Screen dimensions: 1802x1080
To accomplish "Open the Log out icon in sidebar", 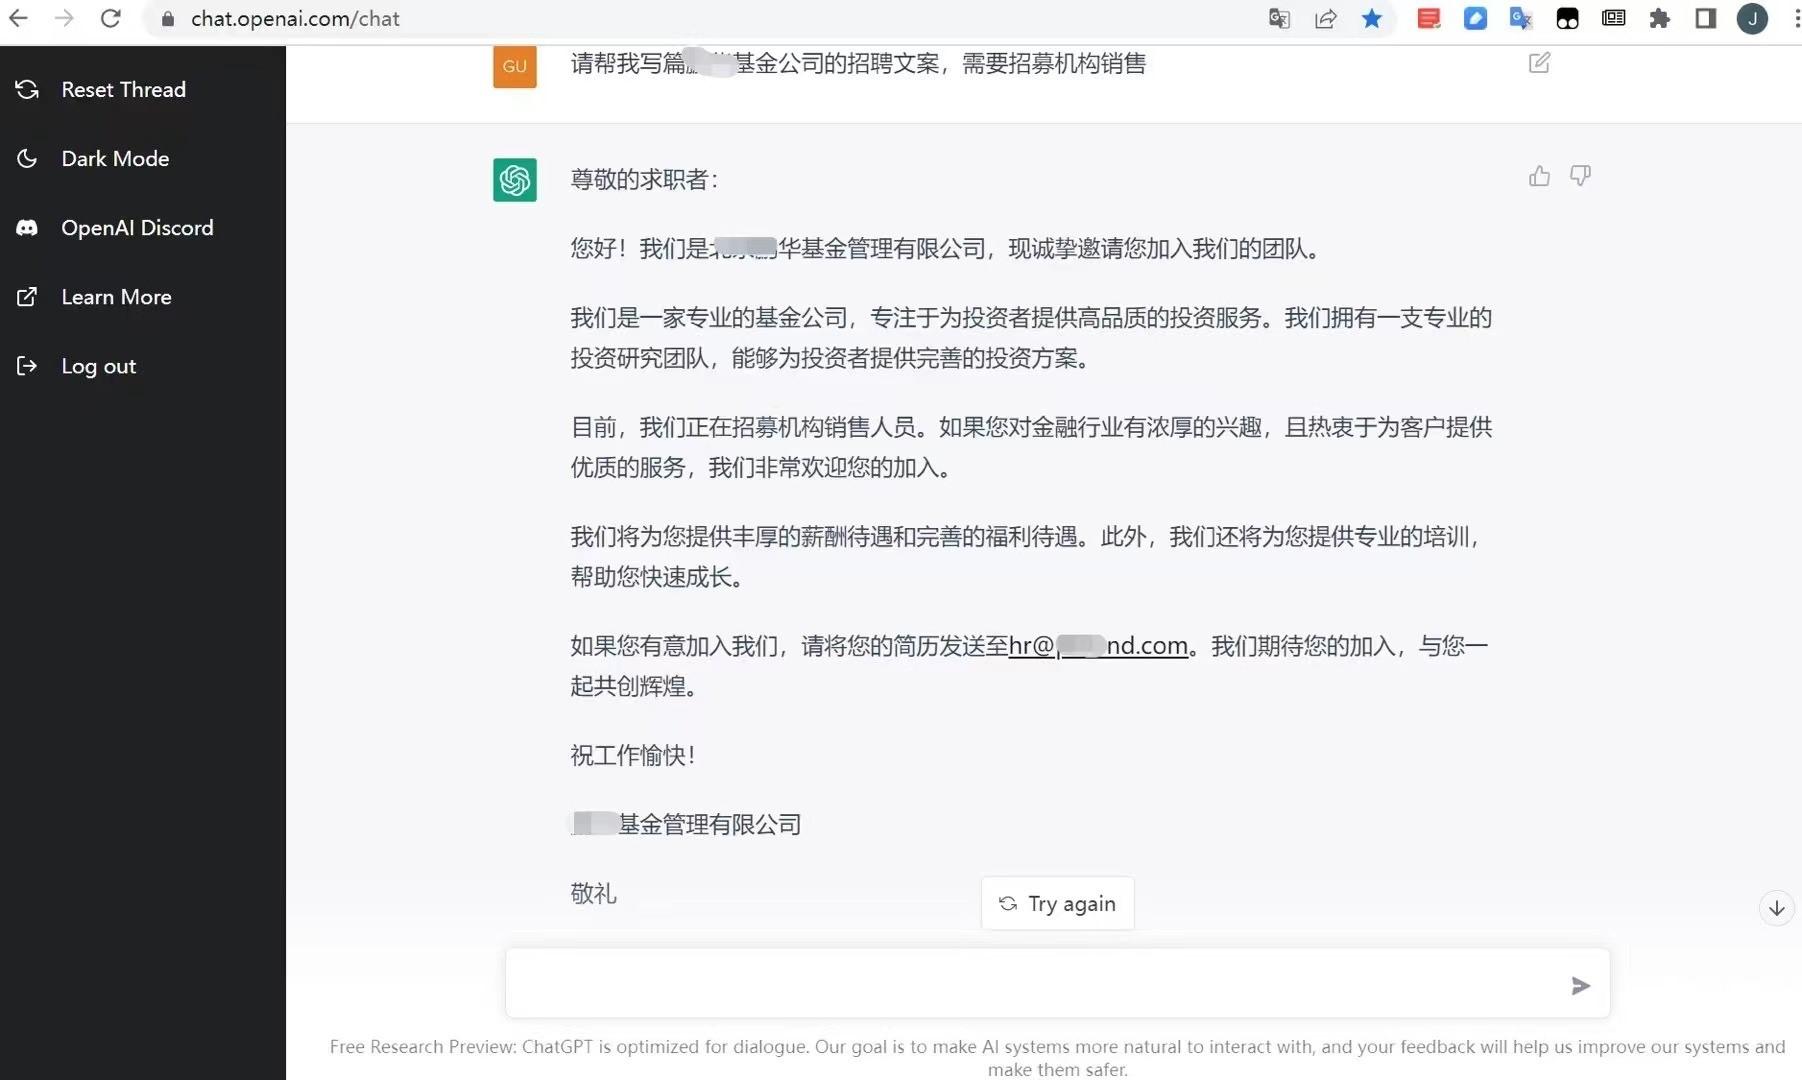I will coord(27,366).
